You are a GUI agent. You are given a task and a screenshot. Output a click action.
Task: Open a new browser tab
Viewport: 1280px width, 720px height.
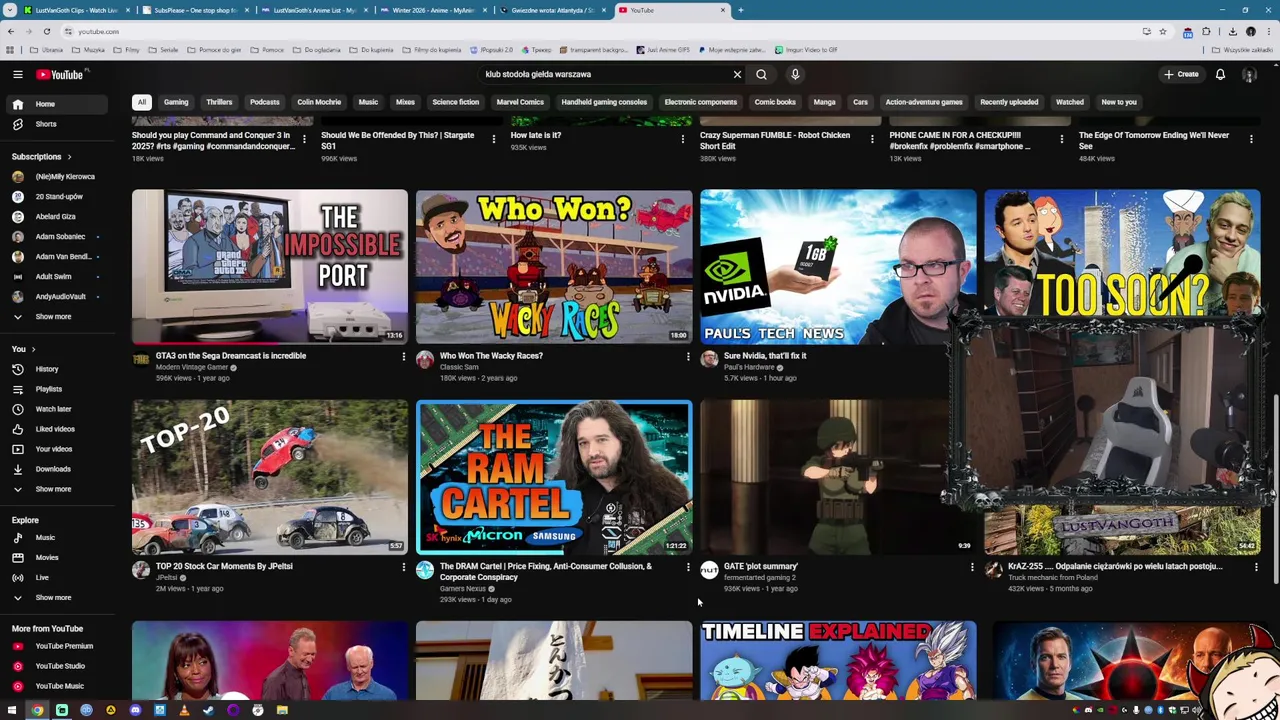(x=740, y=10)
